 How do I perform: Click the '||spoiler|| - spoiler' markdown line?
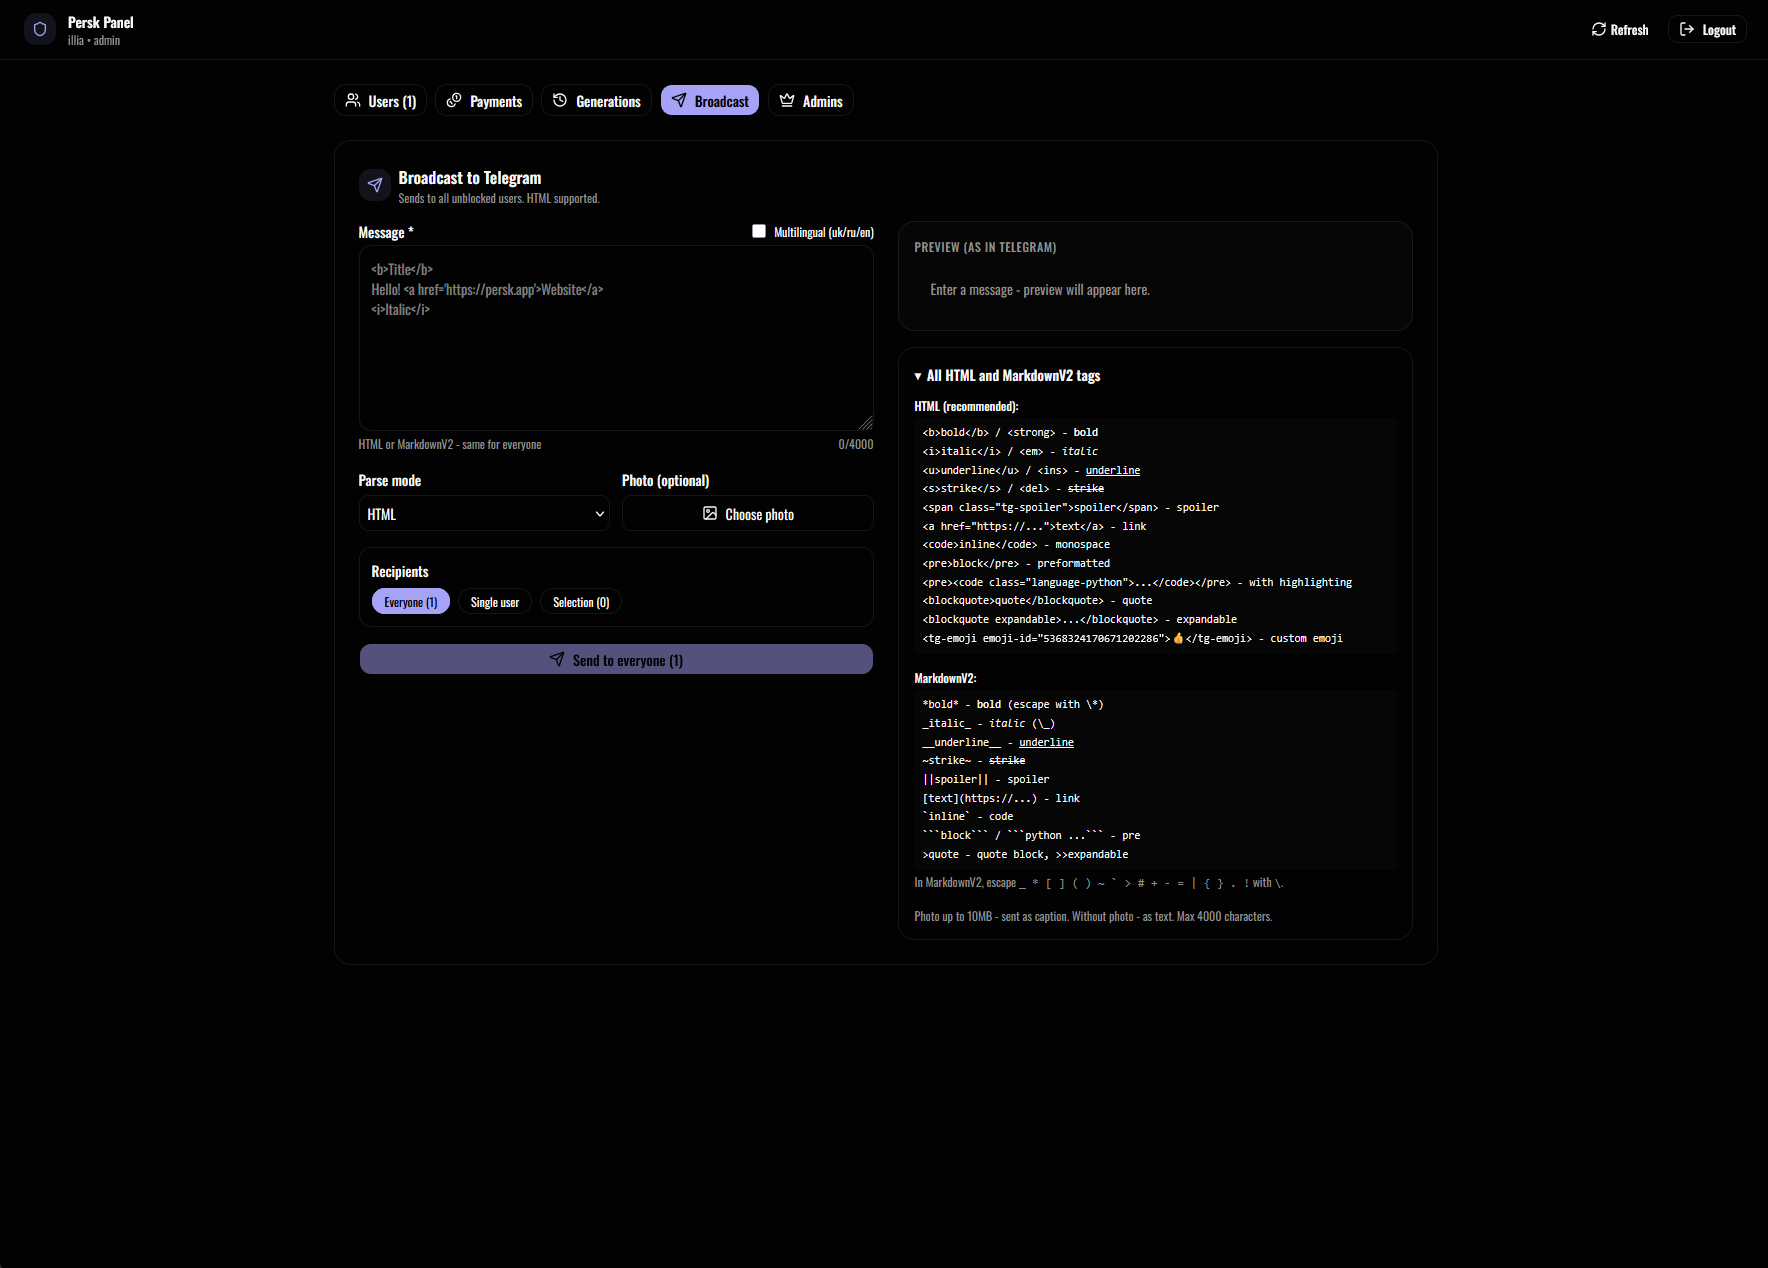(986, 779)
